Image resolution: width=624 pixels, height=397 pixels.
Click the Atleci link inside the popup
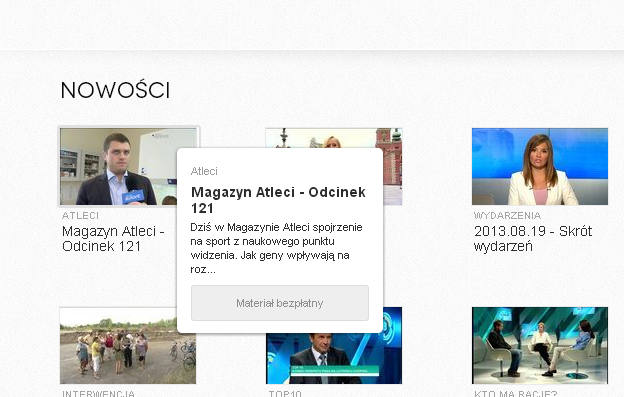coord(204,171)
